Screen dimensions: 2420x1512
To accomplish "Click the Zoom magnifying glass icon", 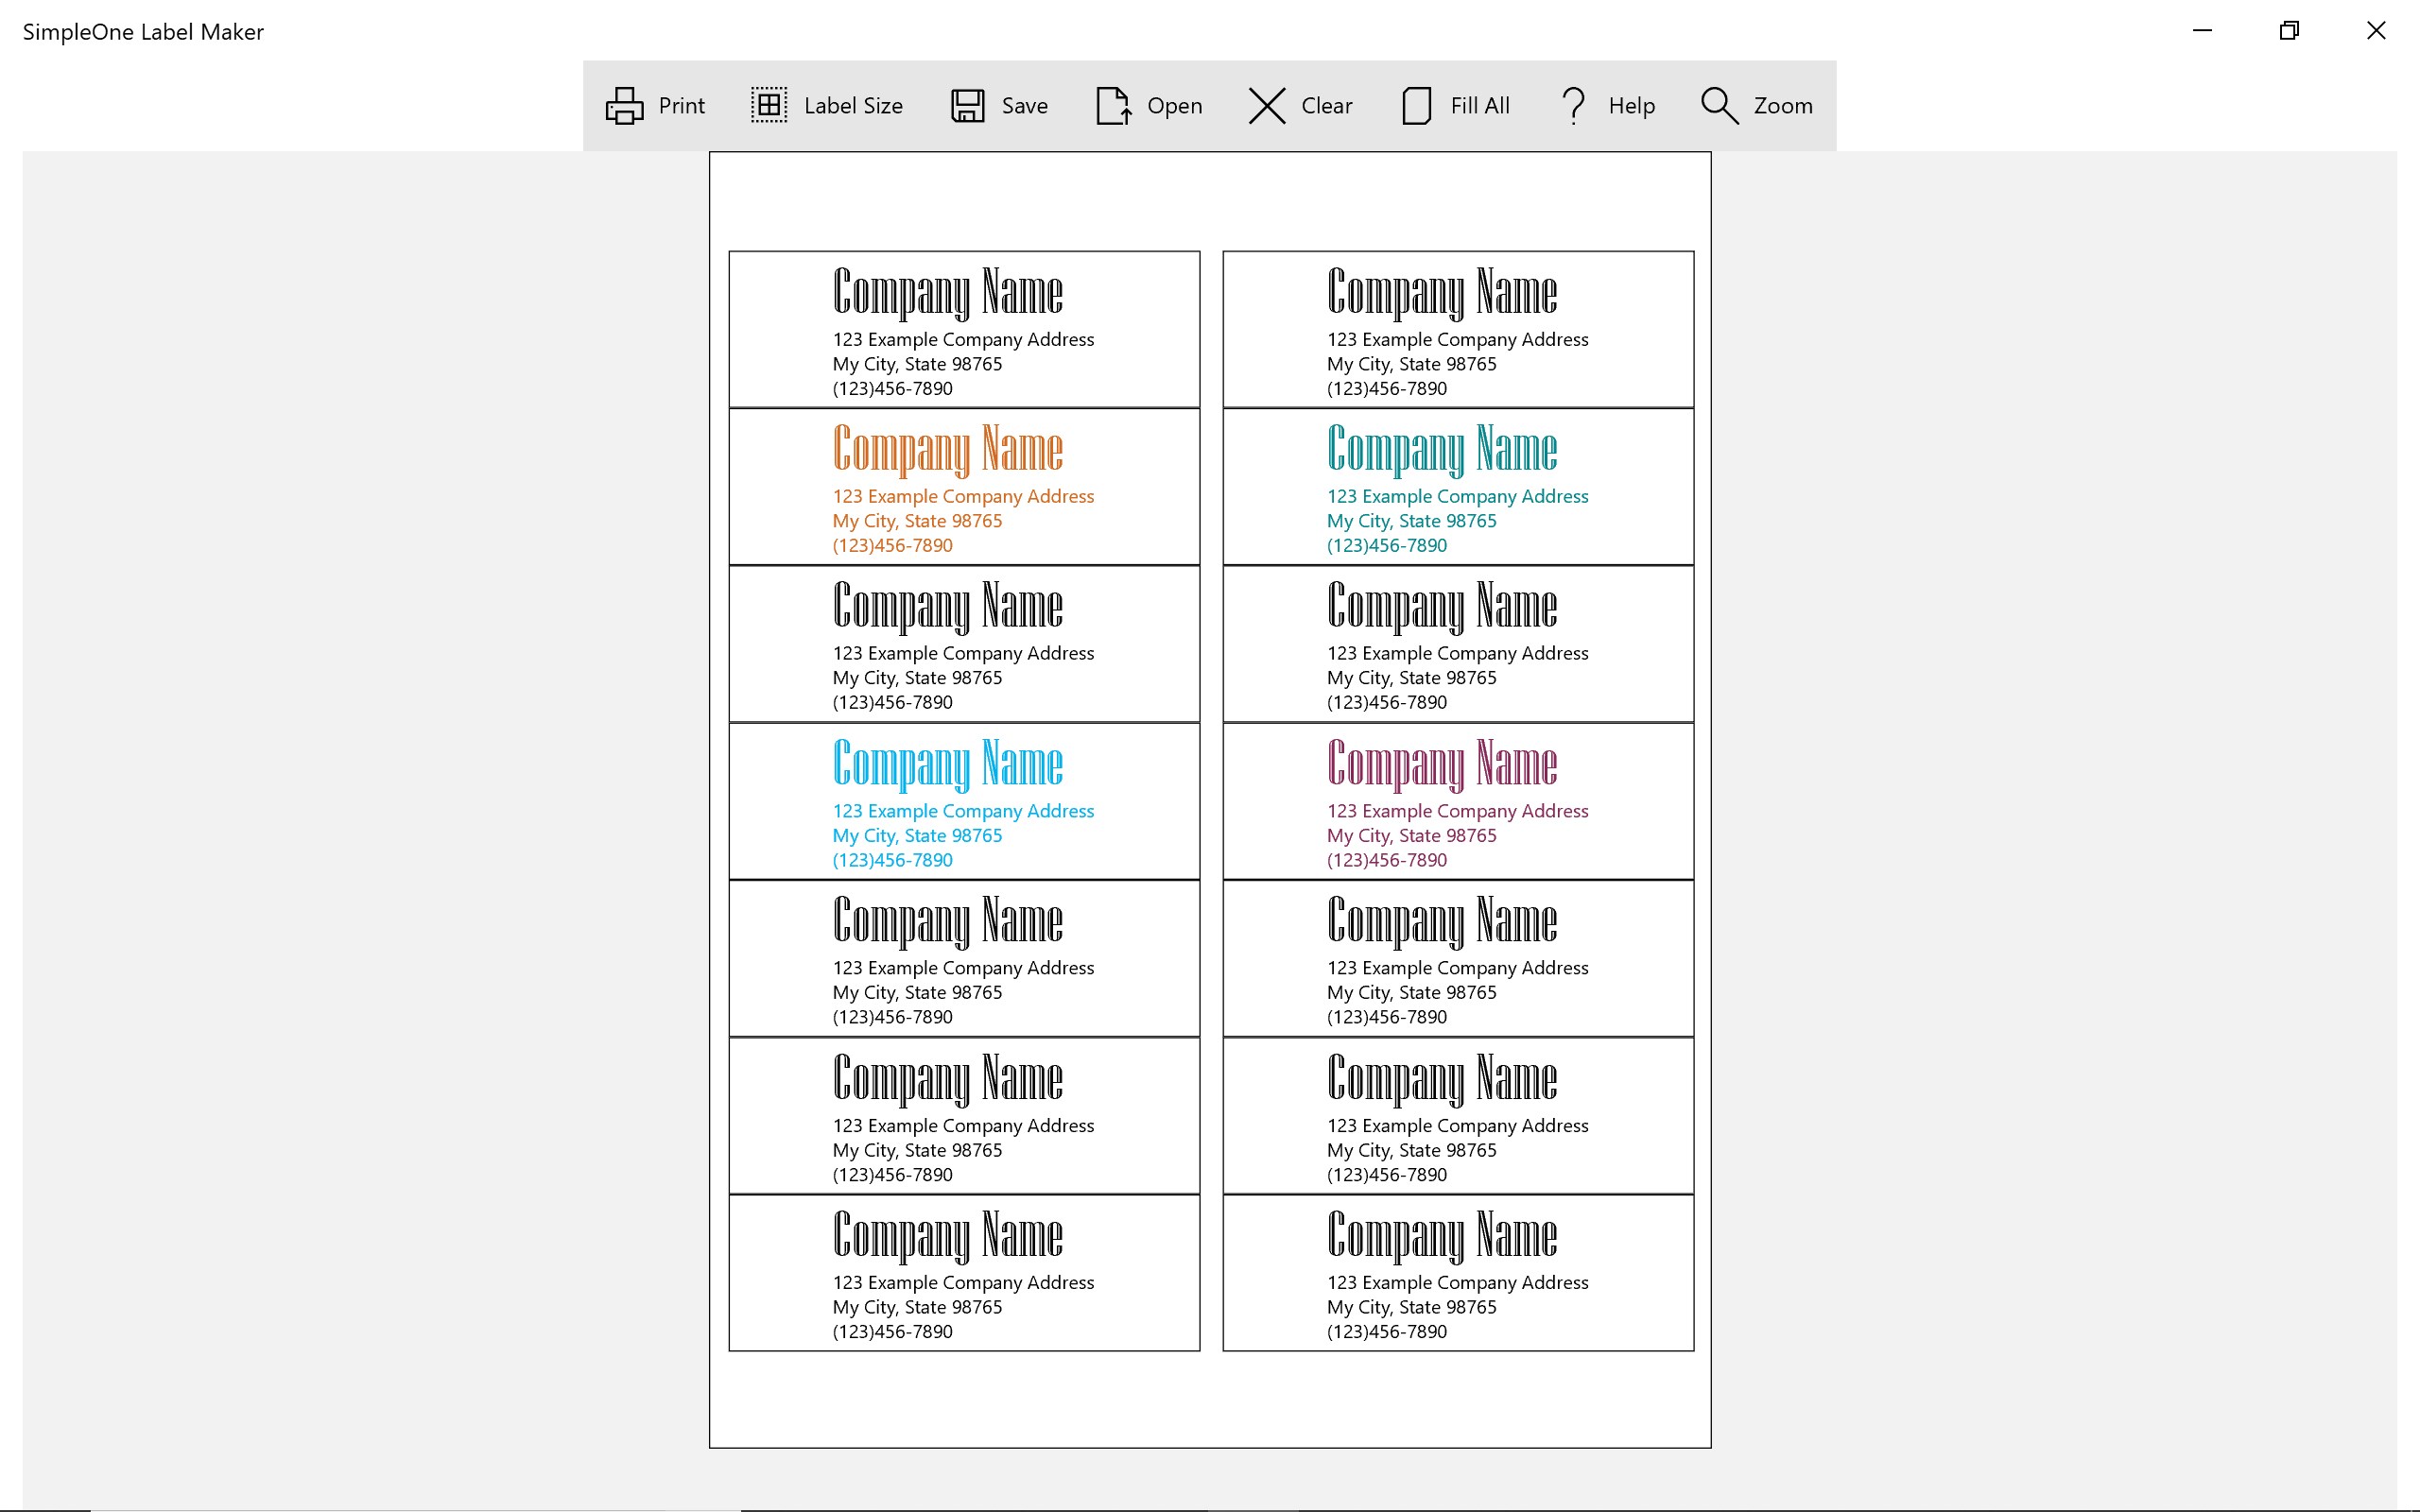I will tap(1719, 105).
